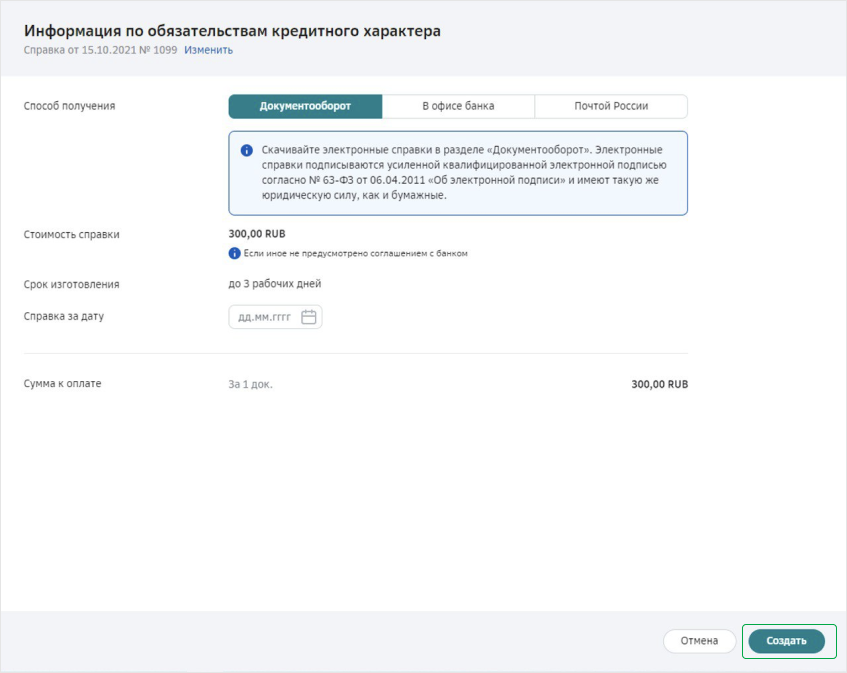Click the "Сумма к оплате" label

tap(62, 383)
